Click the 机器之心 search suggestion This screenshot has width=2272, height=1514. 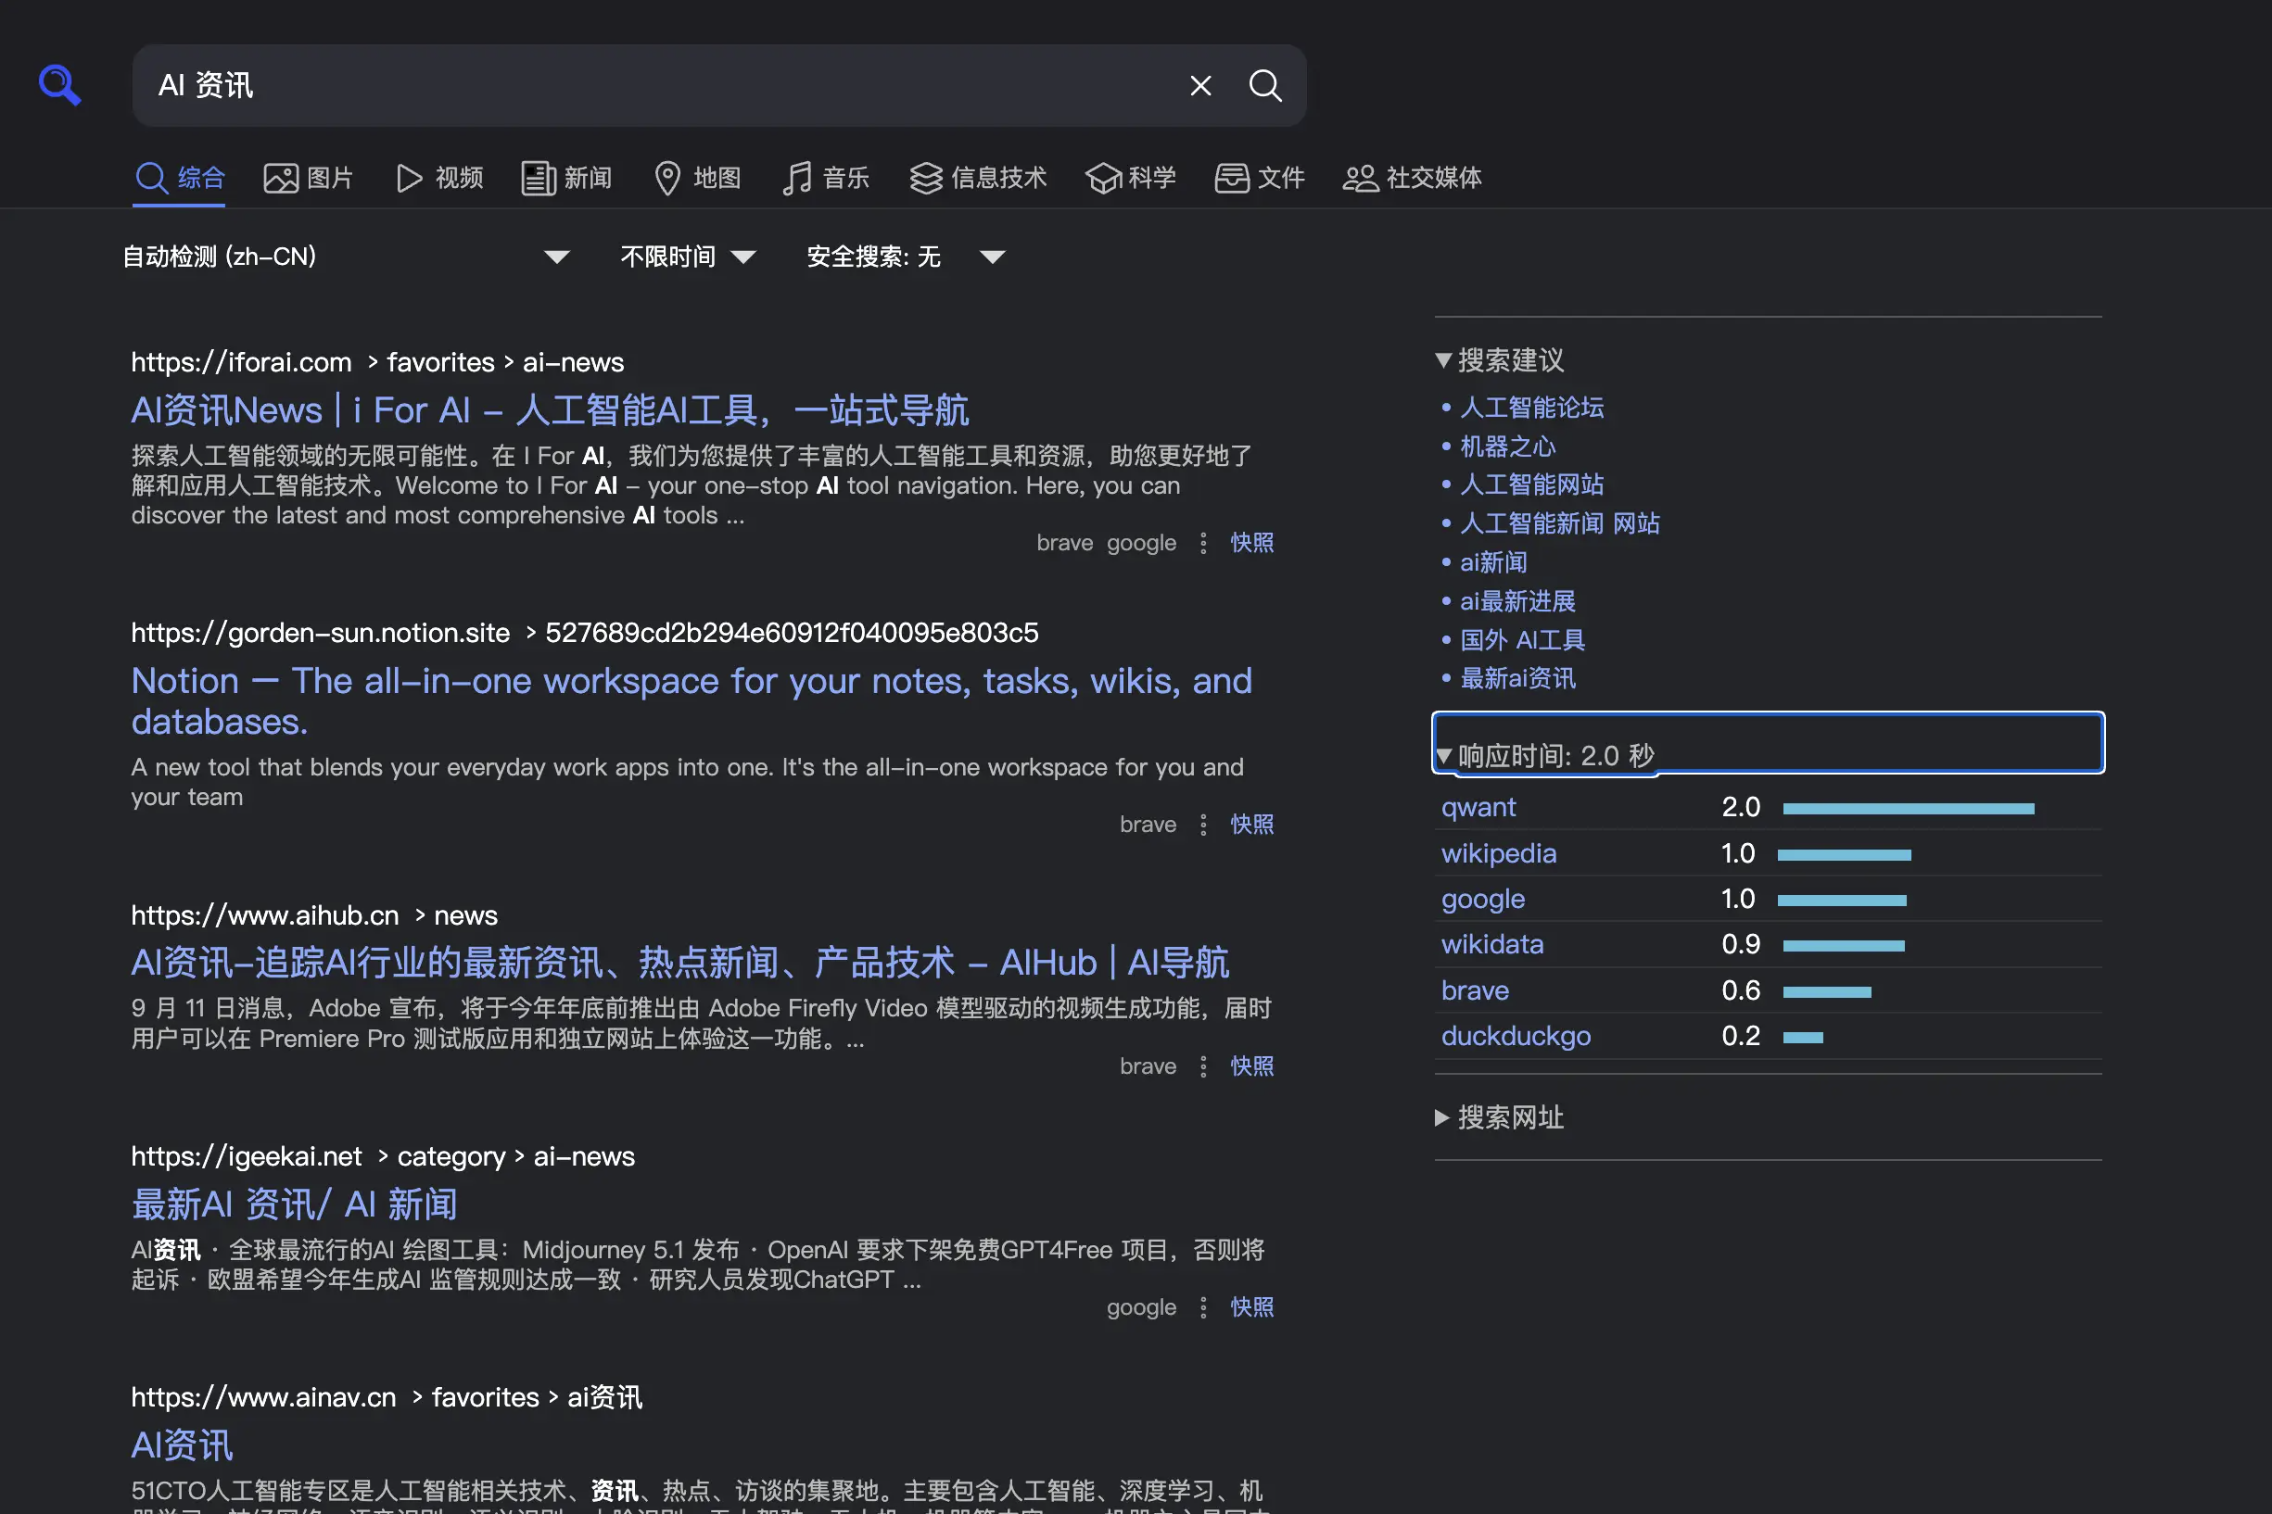coord(1507,446)
